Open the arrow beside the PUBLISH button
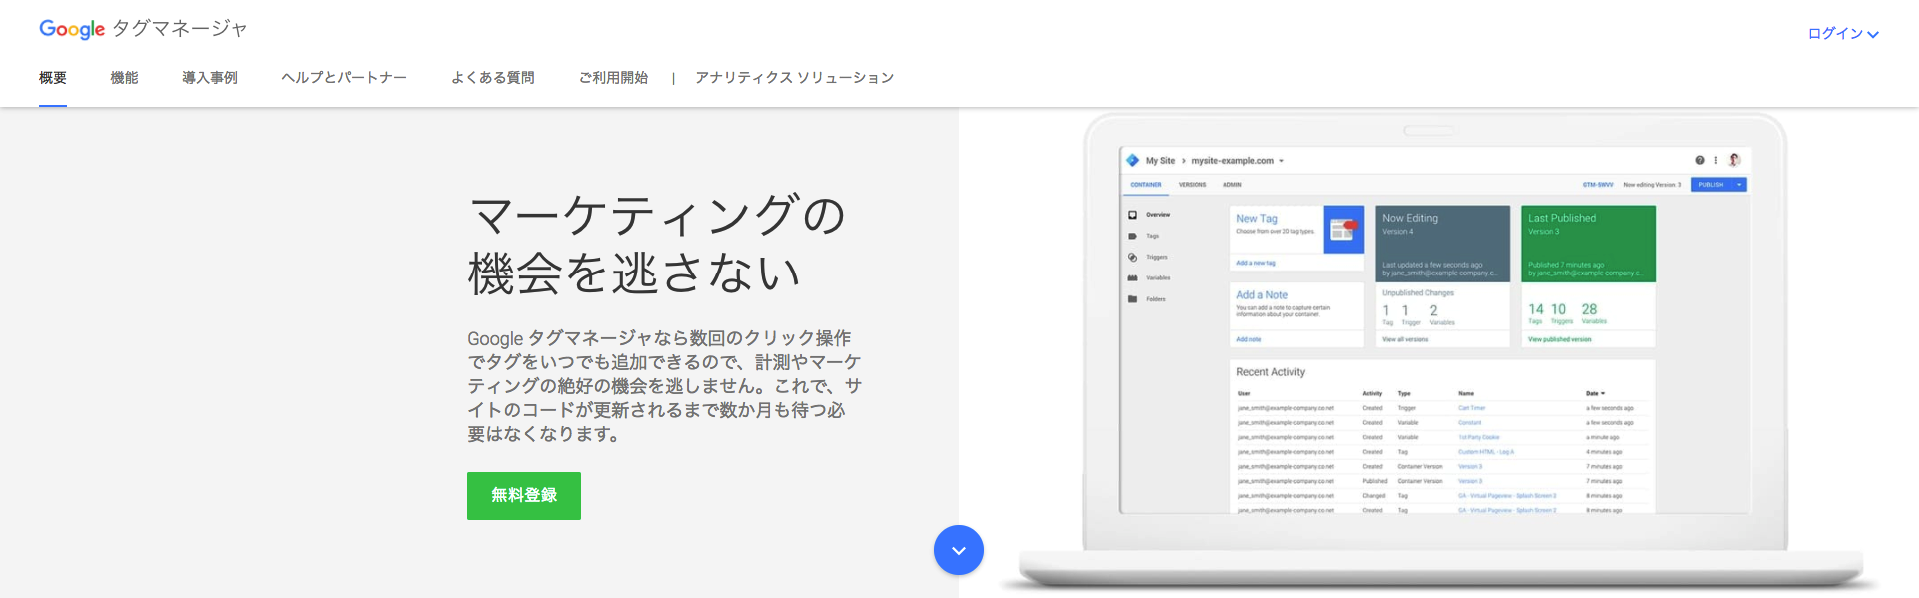Image resolution: width=1919 pixels, height=598 pixels. [x=1739, y=185]
